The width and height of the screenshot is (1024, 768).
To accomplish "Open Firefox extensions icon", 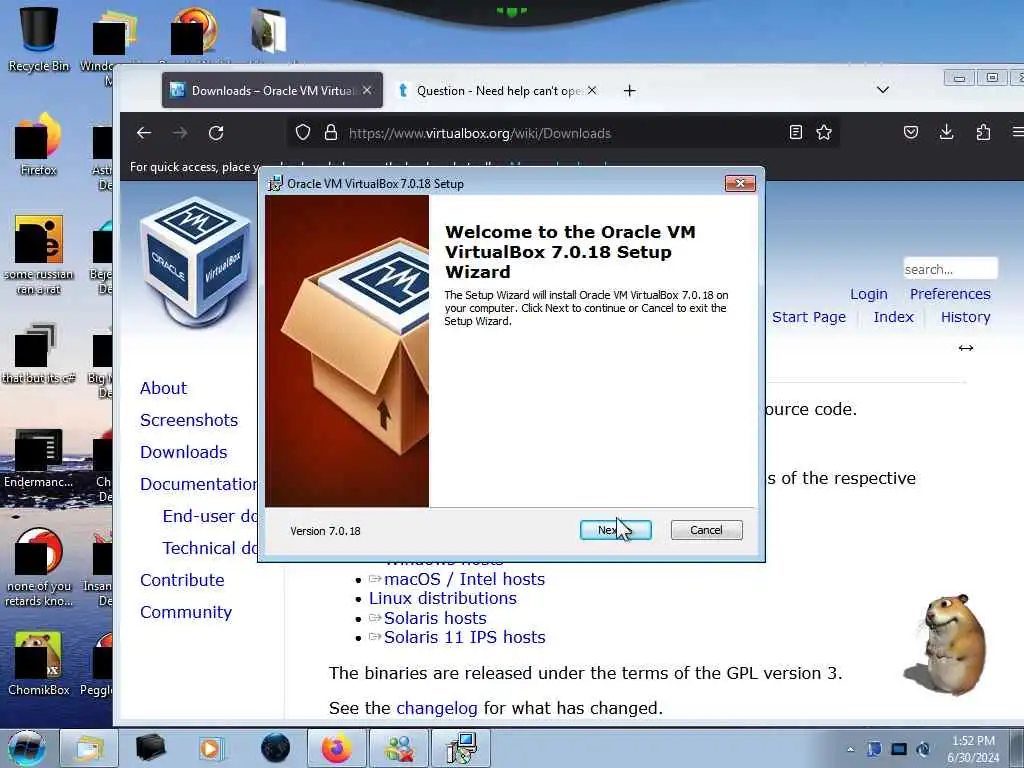I will coord(983,133).
